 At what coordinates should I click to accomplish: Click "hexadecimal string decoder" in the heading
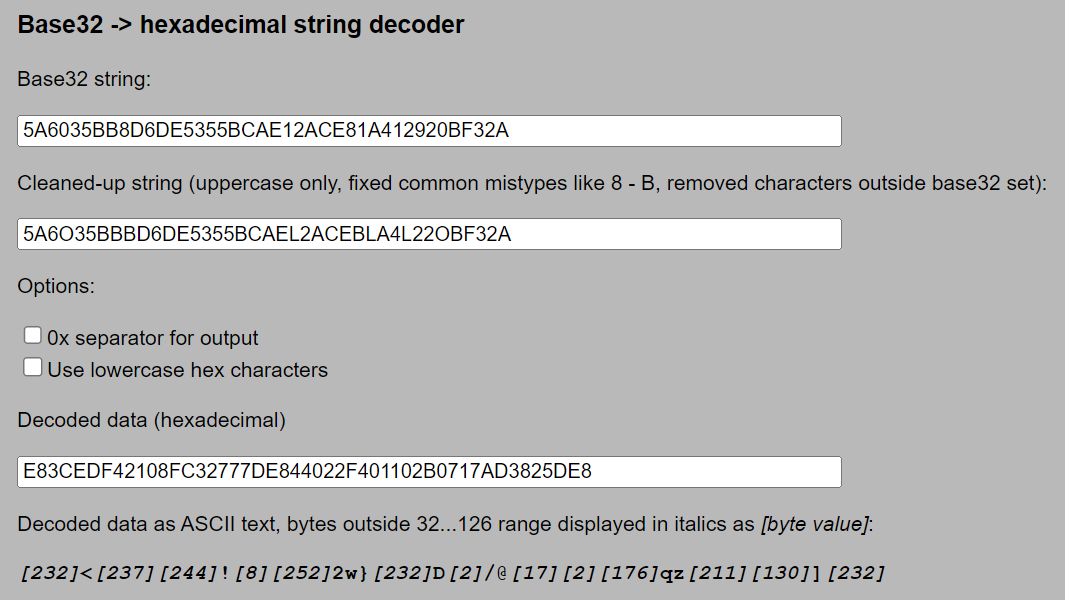[x=302, y=25]
